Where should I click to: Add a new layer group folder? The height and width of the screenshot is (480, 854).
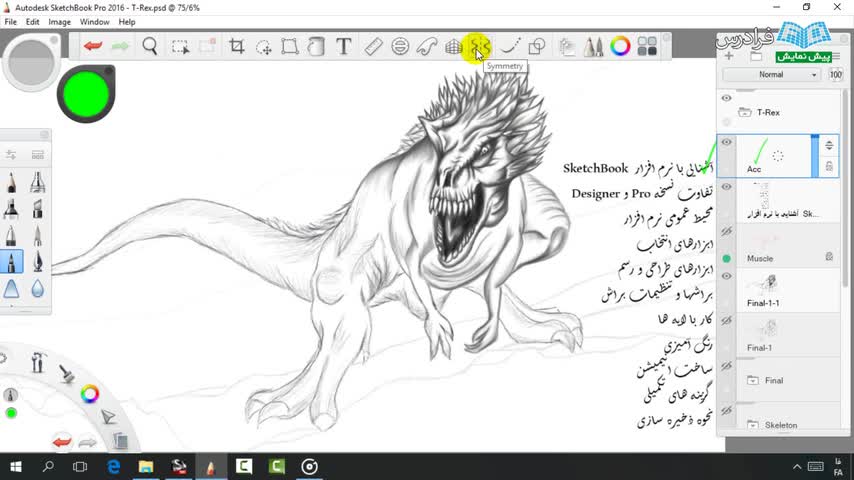tap(756, 56)
